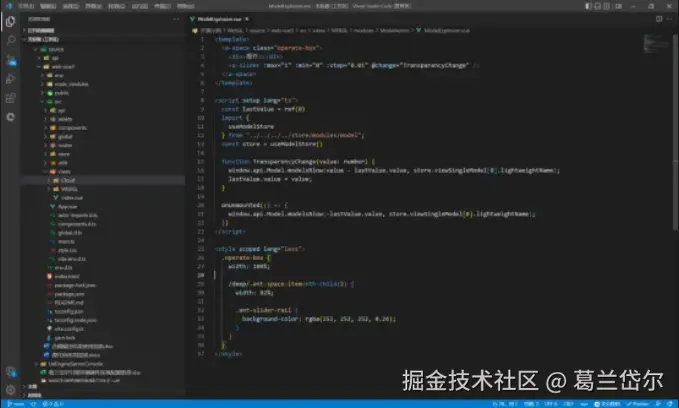
Task: Click the feedback icon in status bar
Action: [658, 404]
